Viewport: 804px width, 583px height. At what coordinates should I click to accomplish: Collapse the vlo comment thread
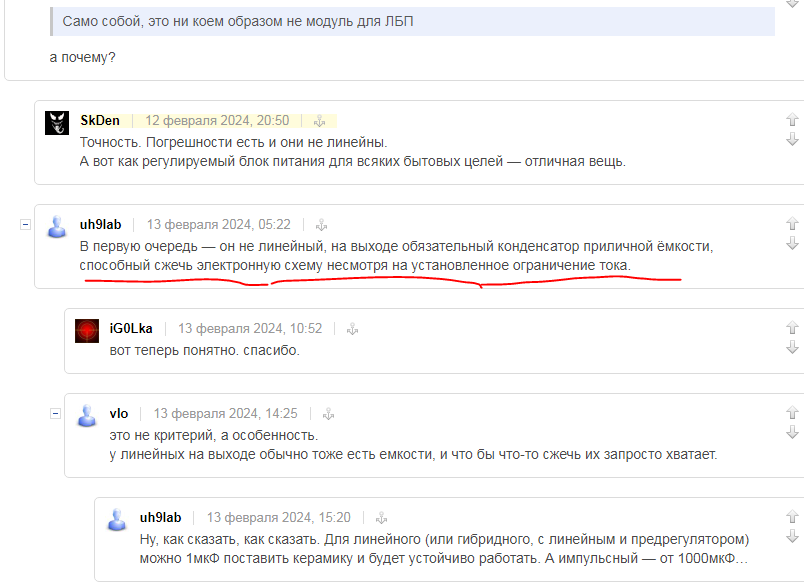(55, 414)
